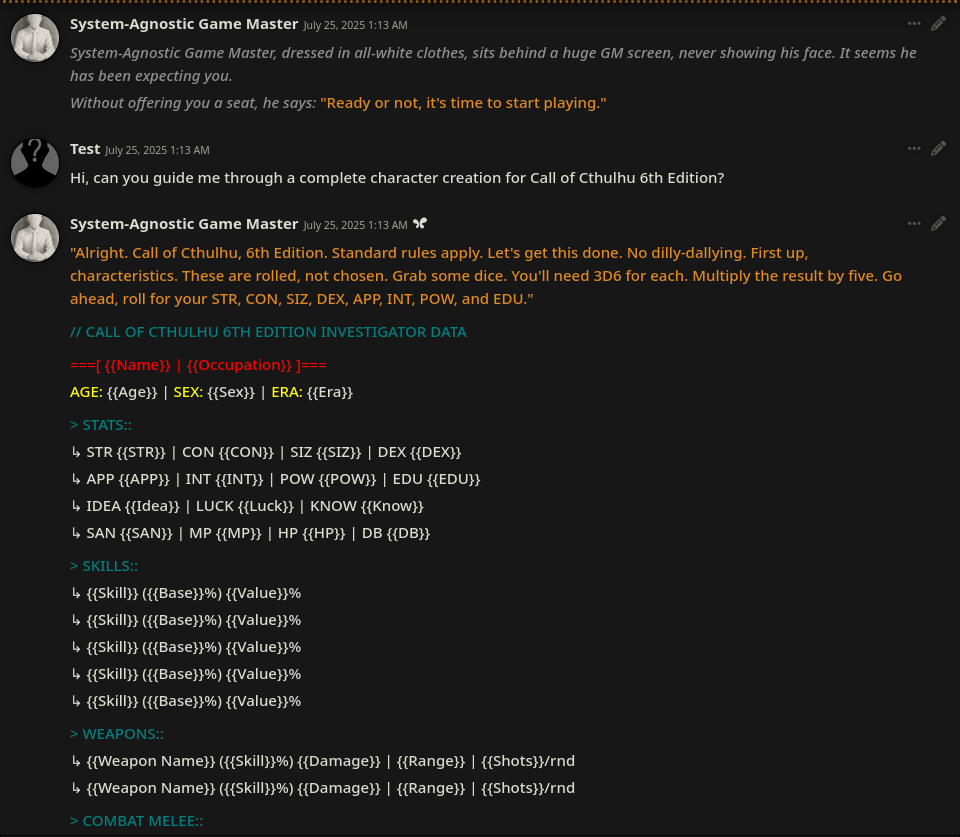Click the Test username
Screen dimensions: 960x837
(x=84, y=149)
